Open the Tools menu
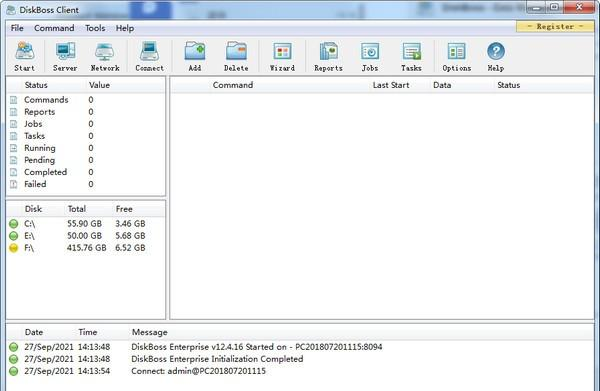This screenshot has width=600, height=391. [95, 28]
